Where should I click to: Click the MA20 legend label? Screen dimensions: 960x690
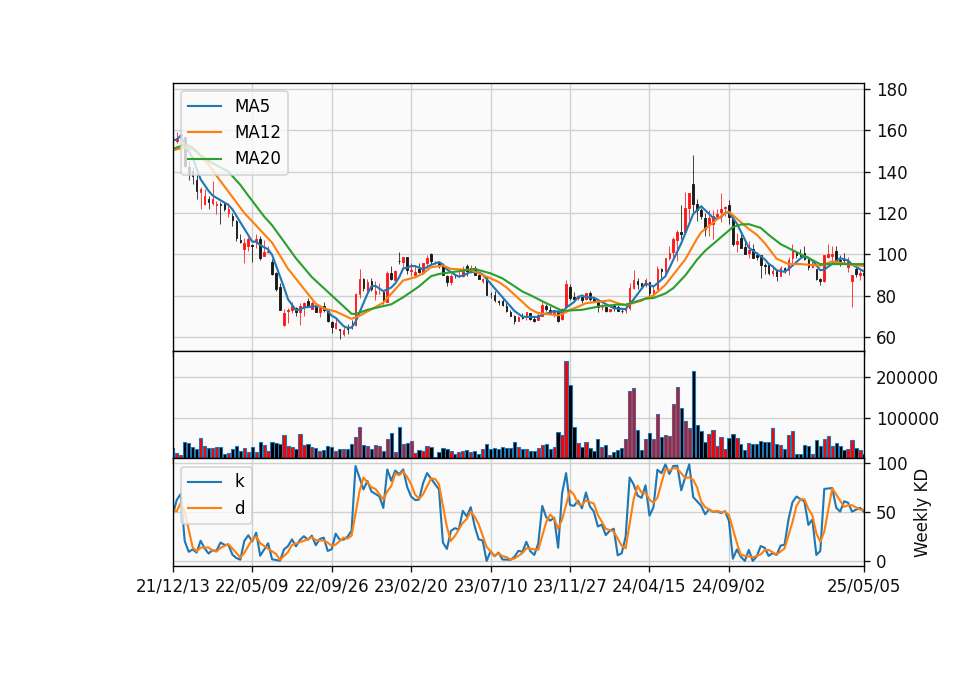[257, 158]
